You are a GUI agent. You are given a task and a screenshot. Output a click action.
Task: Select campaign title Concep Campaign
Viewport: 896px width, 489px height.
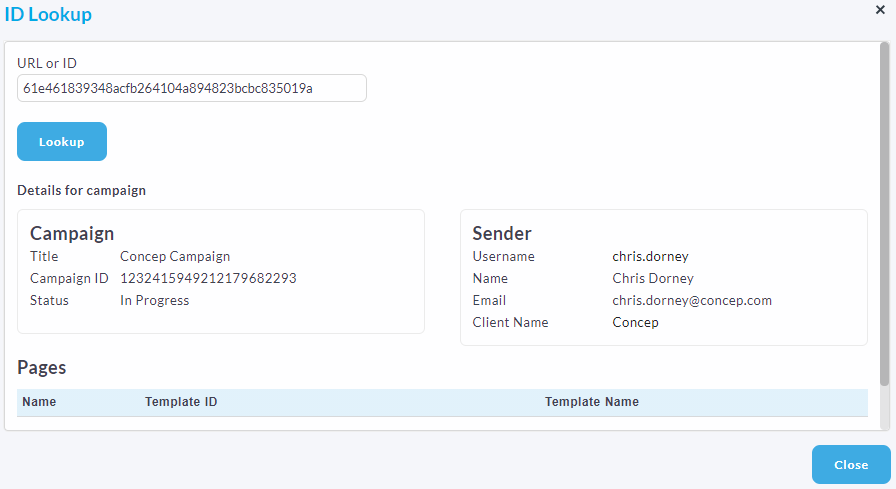tap(175, 256)
